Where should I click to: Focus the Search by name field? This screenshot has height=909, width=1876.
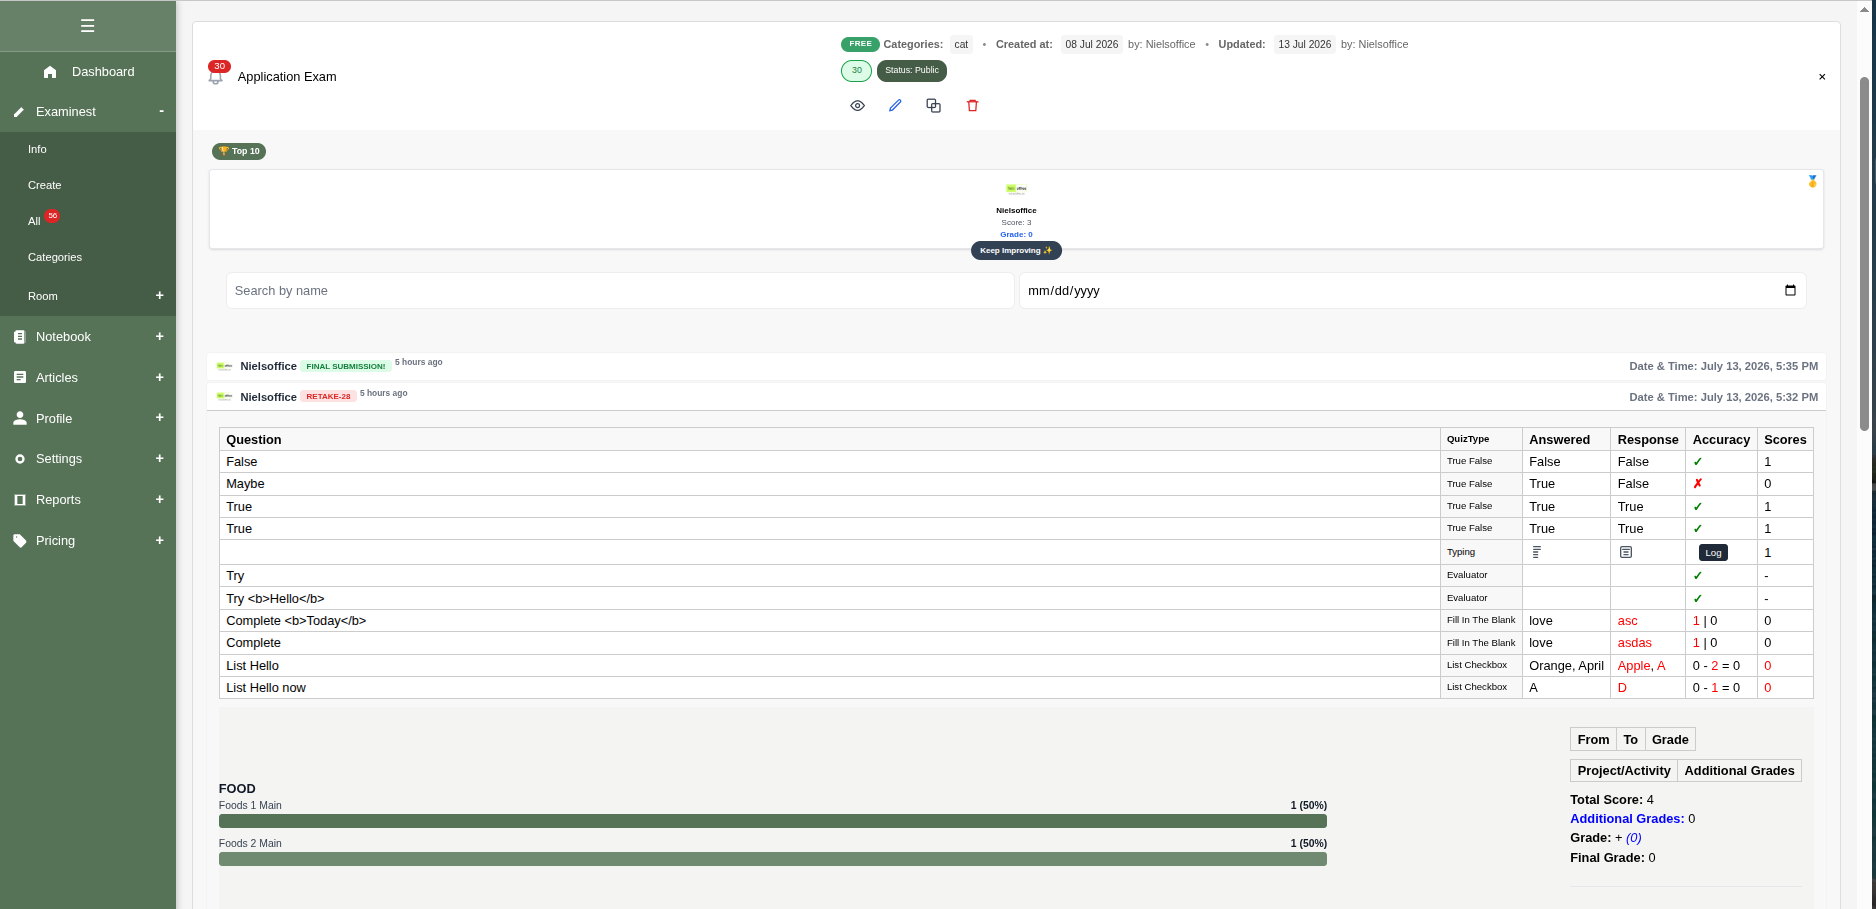pyautogui.click(x=620, y=291)
